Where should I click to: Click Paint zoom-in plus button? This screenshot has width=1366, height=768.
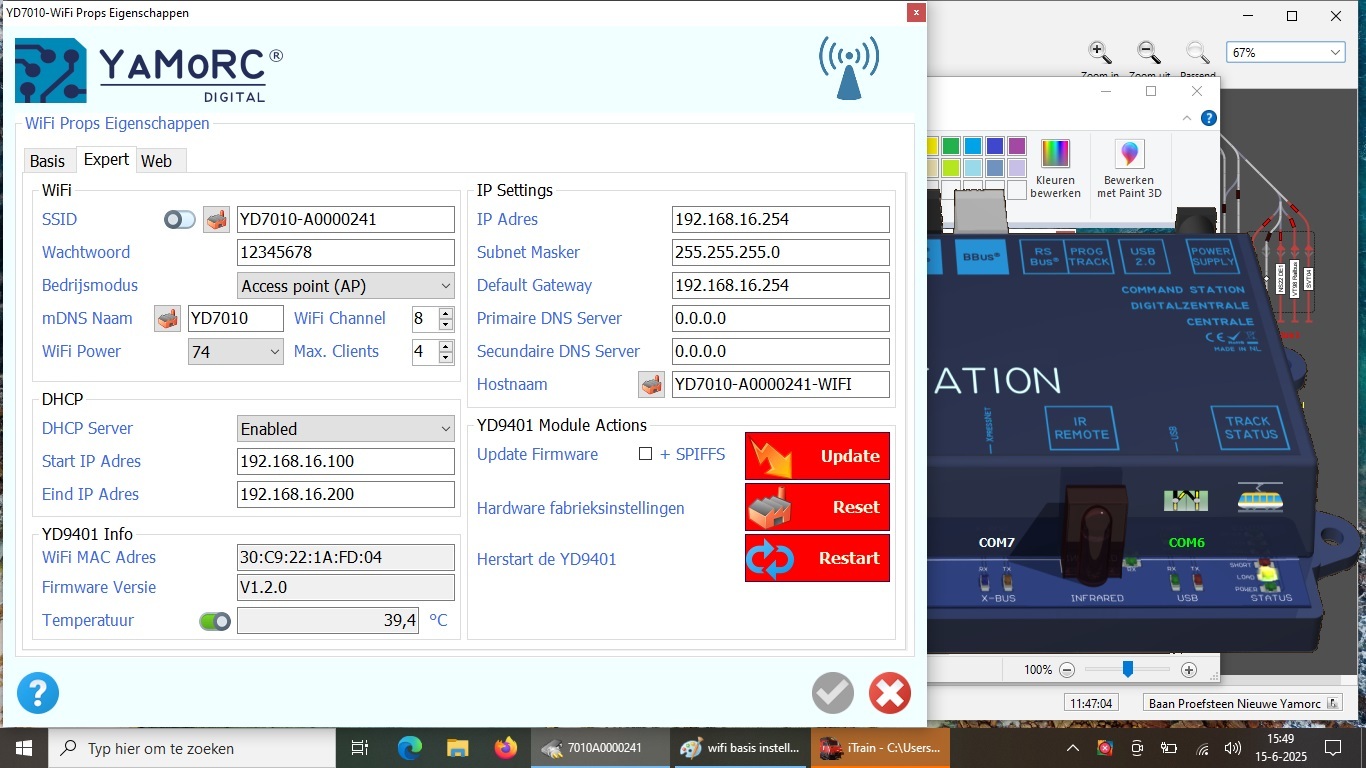coord(1189,670)
